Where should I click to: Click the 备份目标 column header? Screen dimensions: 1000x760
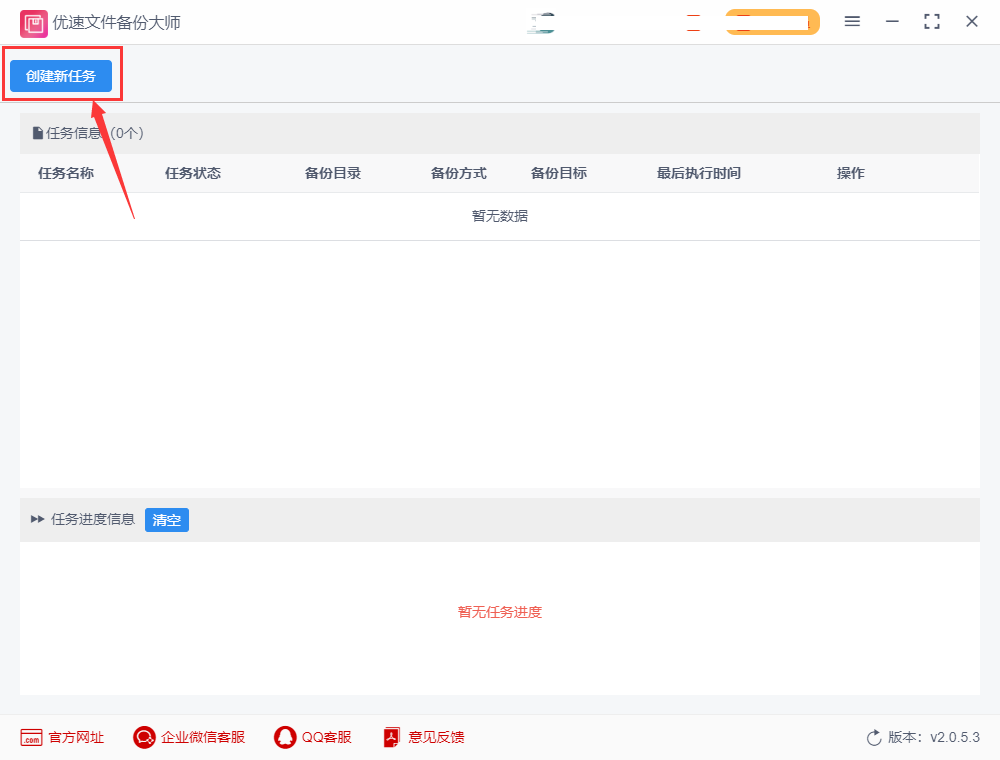click(559, 173)
